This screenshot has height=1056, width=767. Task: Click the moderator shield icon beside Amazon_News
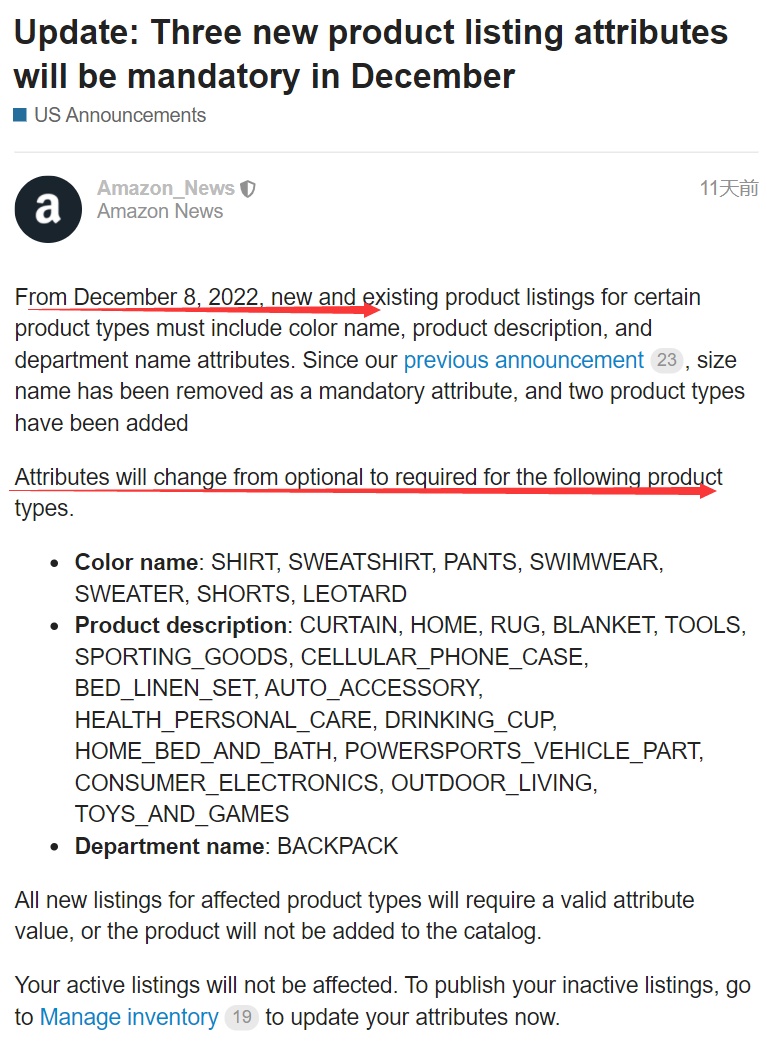click(248, 188)
